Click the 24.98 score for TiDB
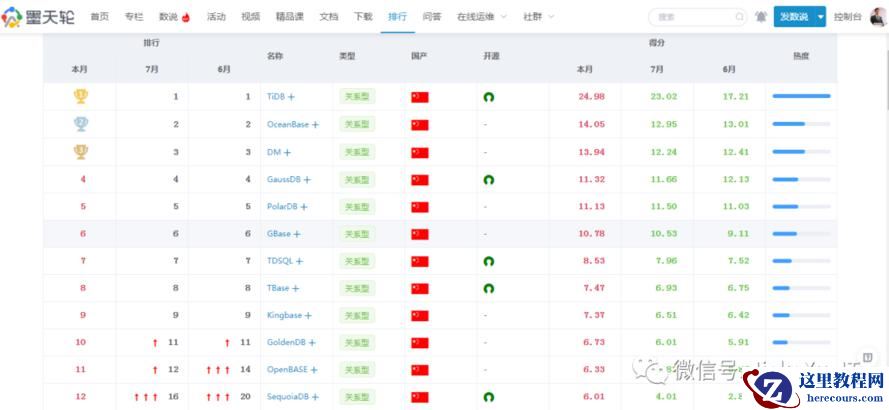 [591, 97]
